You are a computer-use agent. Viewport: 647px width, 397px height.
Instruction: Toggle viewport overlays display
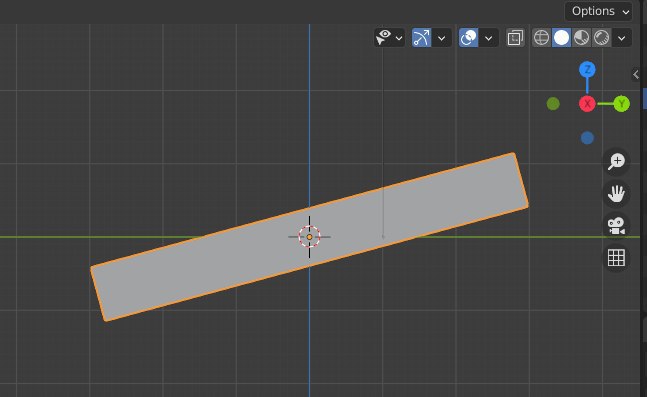coord(468,38)
